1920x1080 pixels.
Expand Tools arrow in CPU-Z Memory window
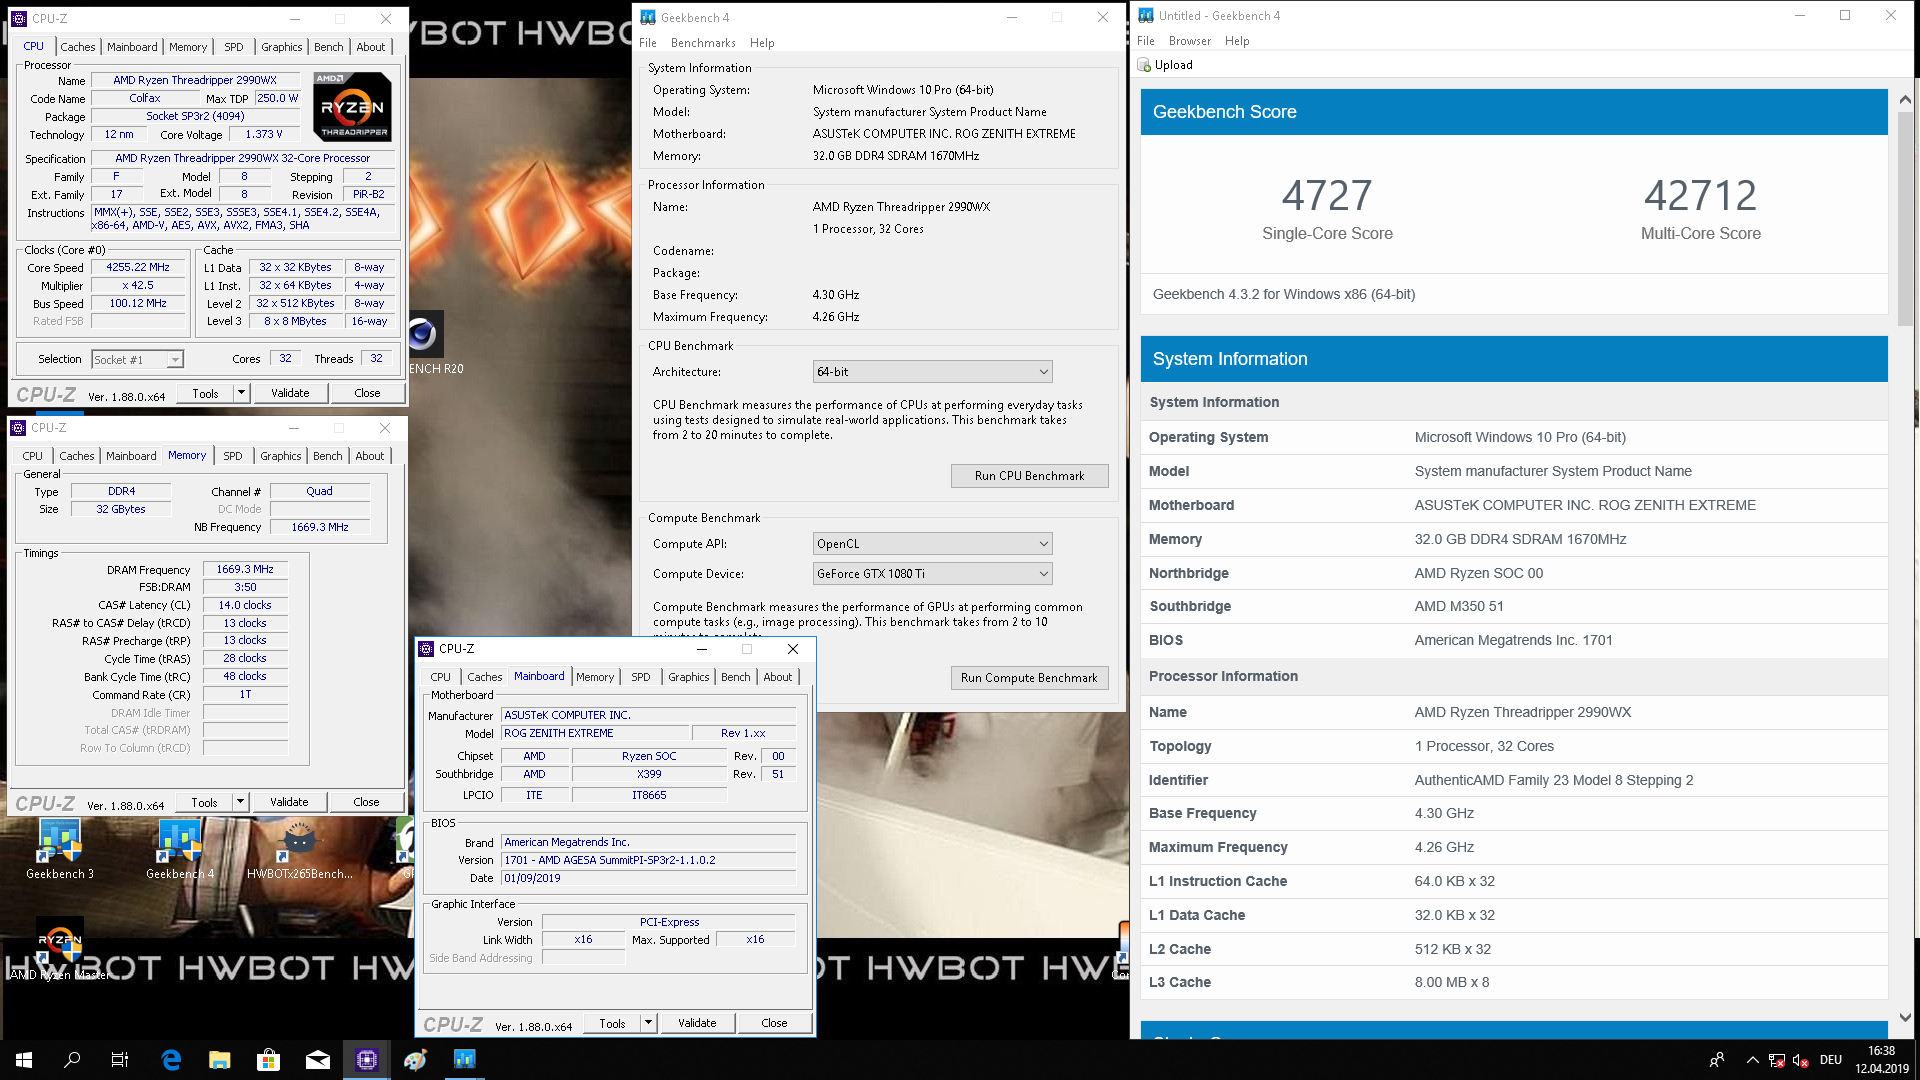coord(240,802)
